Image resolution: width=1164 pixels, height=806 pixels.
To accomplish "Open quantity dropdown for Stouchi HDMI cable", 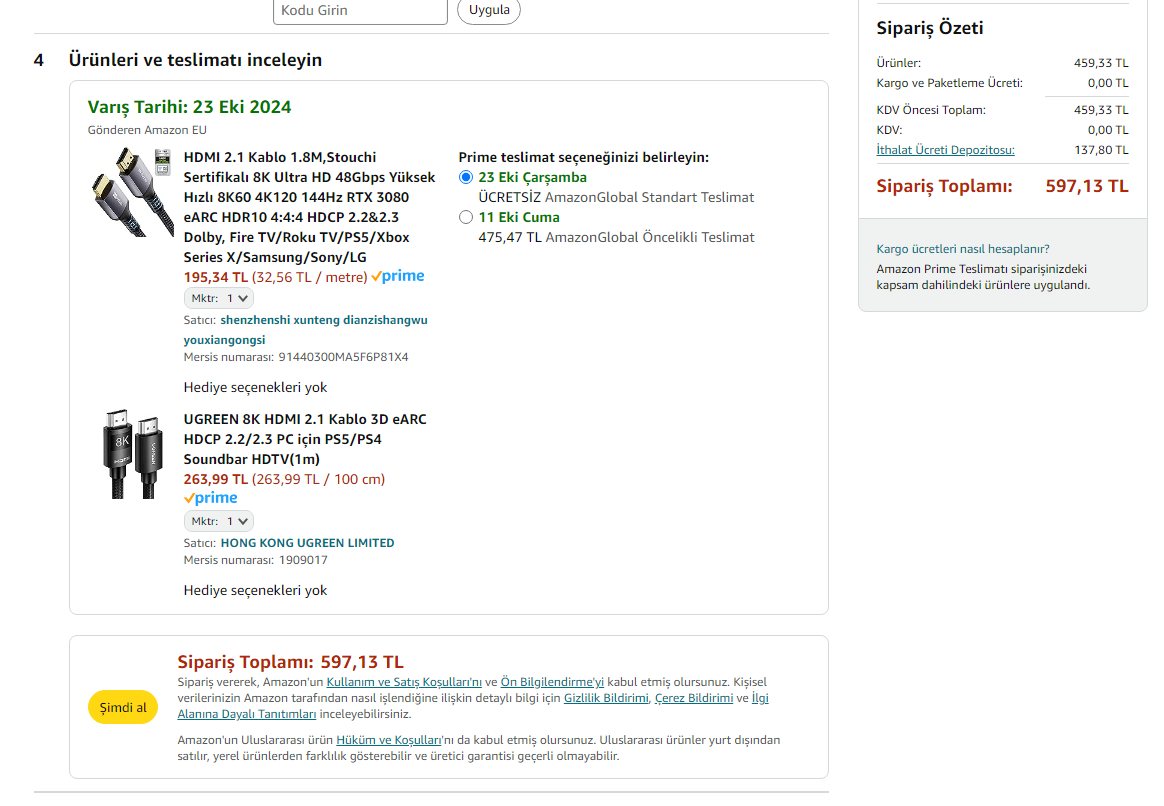I will click(x=219, y=298).
